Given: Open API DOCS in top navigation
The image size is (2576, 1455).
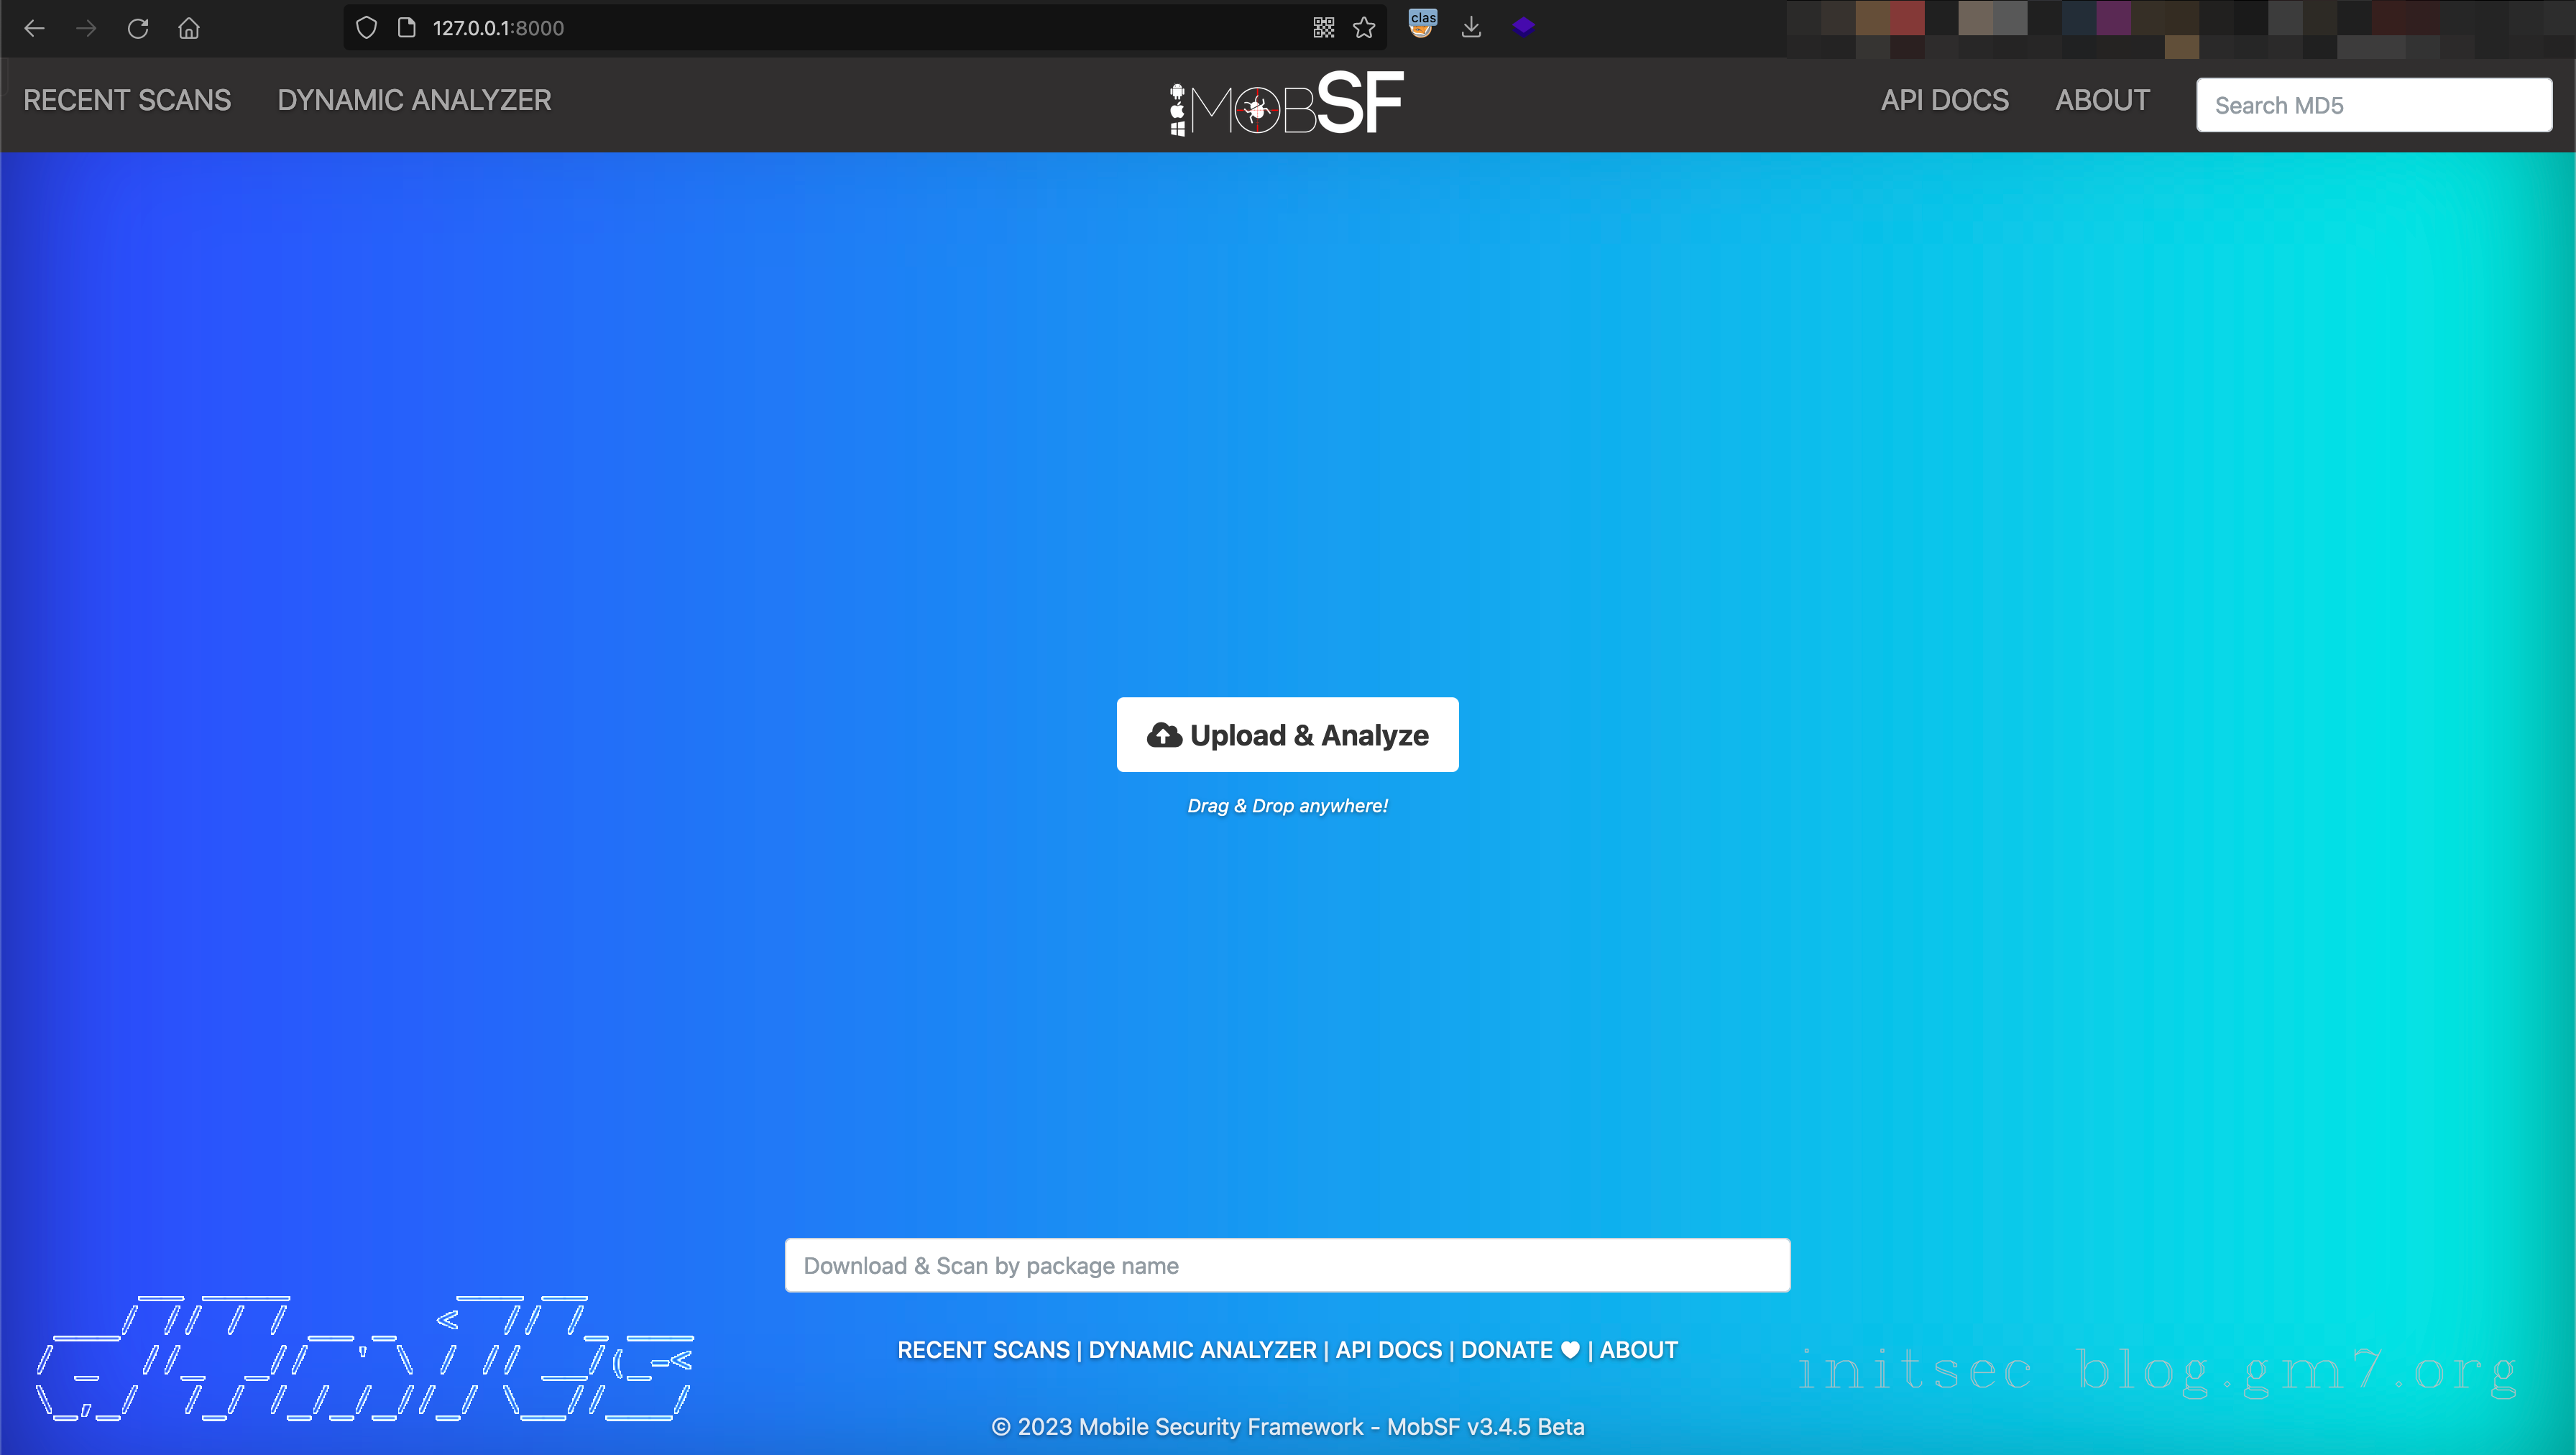Looking at the screenshot, I should click(1944, 100).
